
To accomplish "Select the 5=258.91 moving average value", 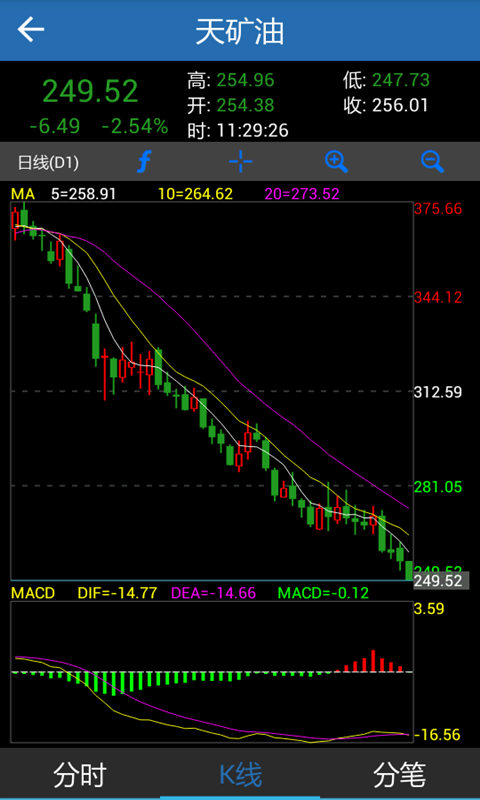I will click(83, 194).
